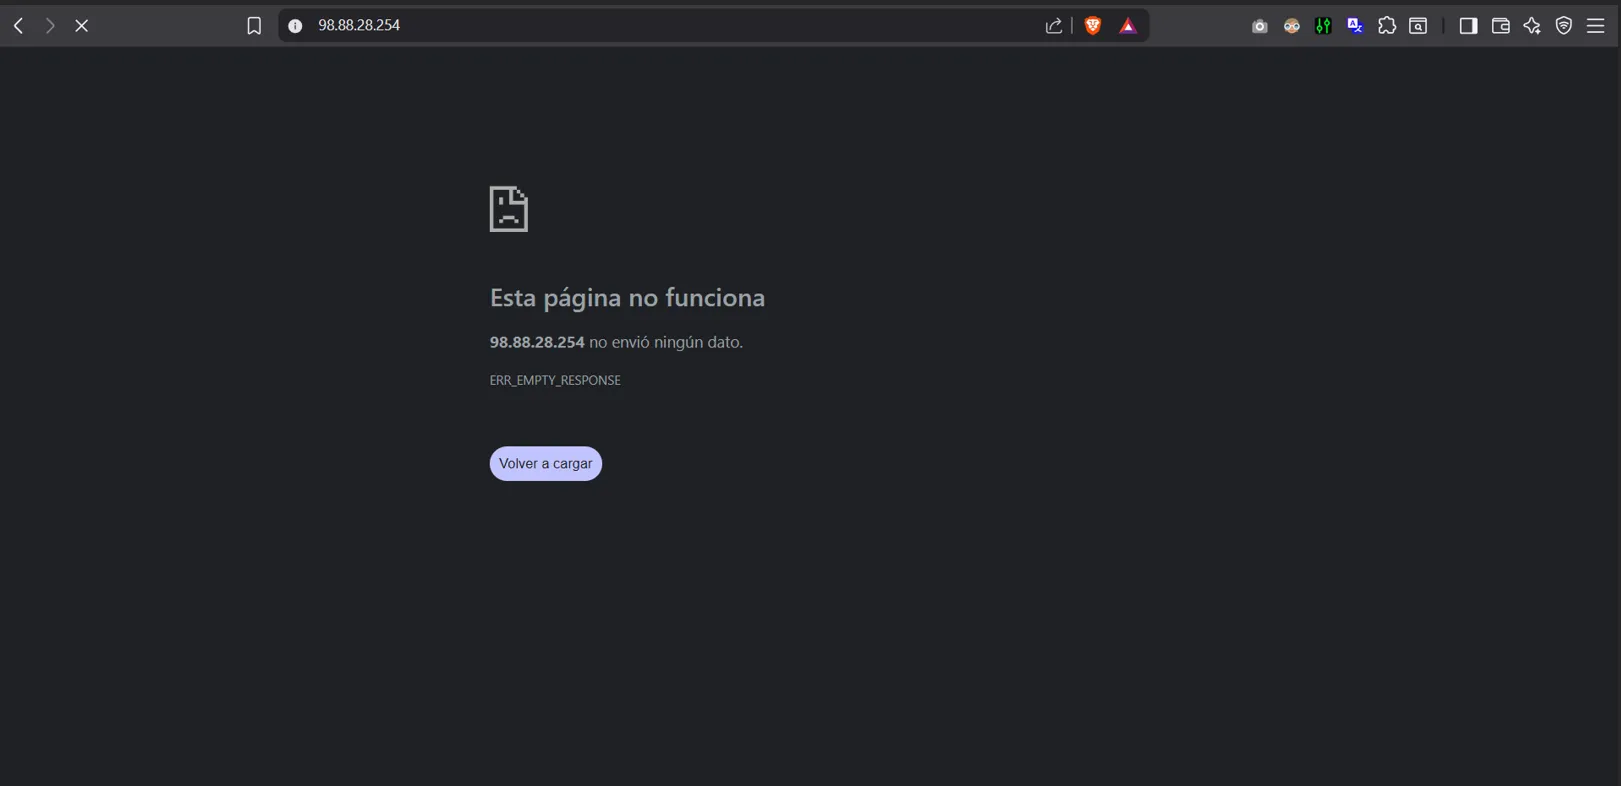Image resolution: width=1621 pixels, height=786 pixels.
Task: Stop loading the page
Action: point(82,26)
